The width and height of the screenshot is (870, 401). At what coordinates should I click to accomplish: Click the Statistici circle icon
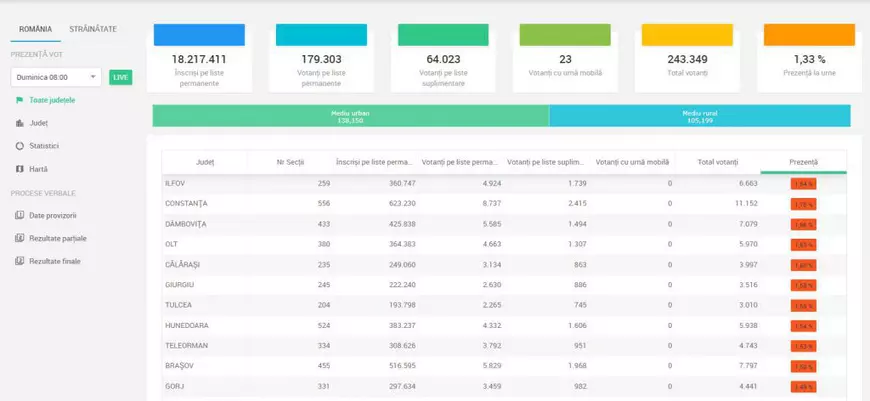[x=19, y=146]
